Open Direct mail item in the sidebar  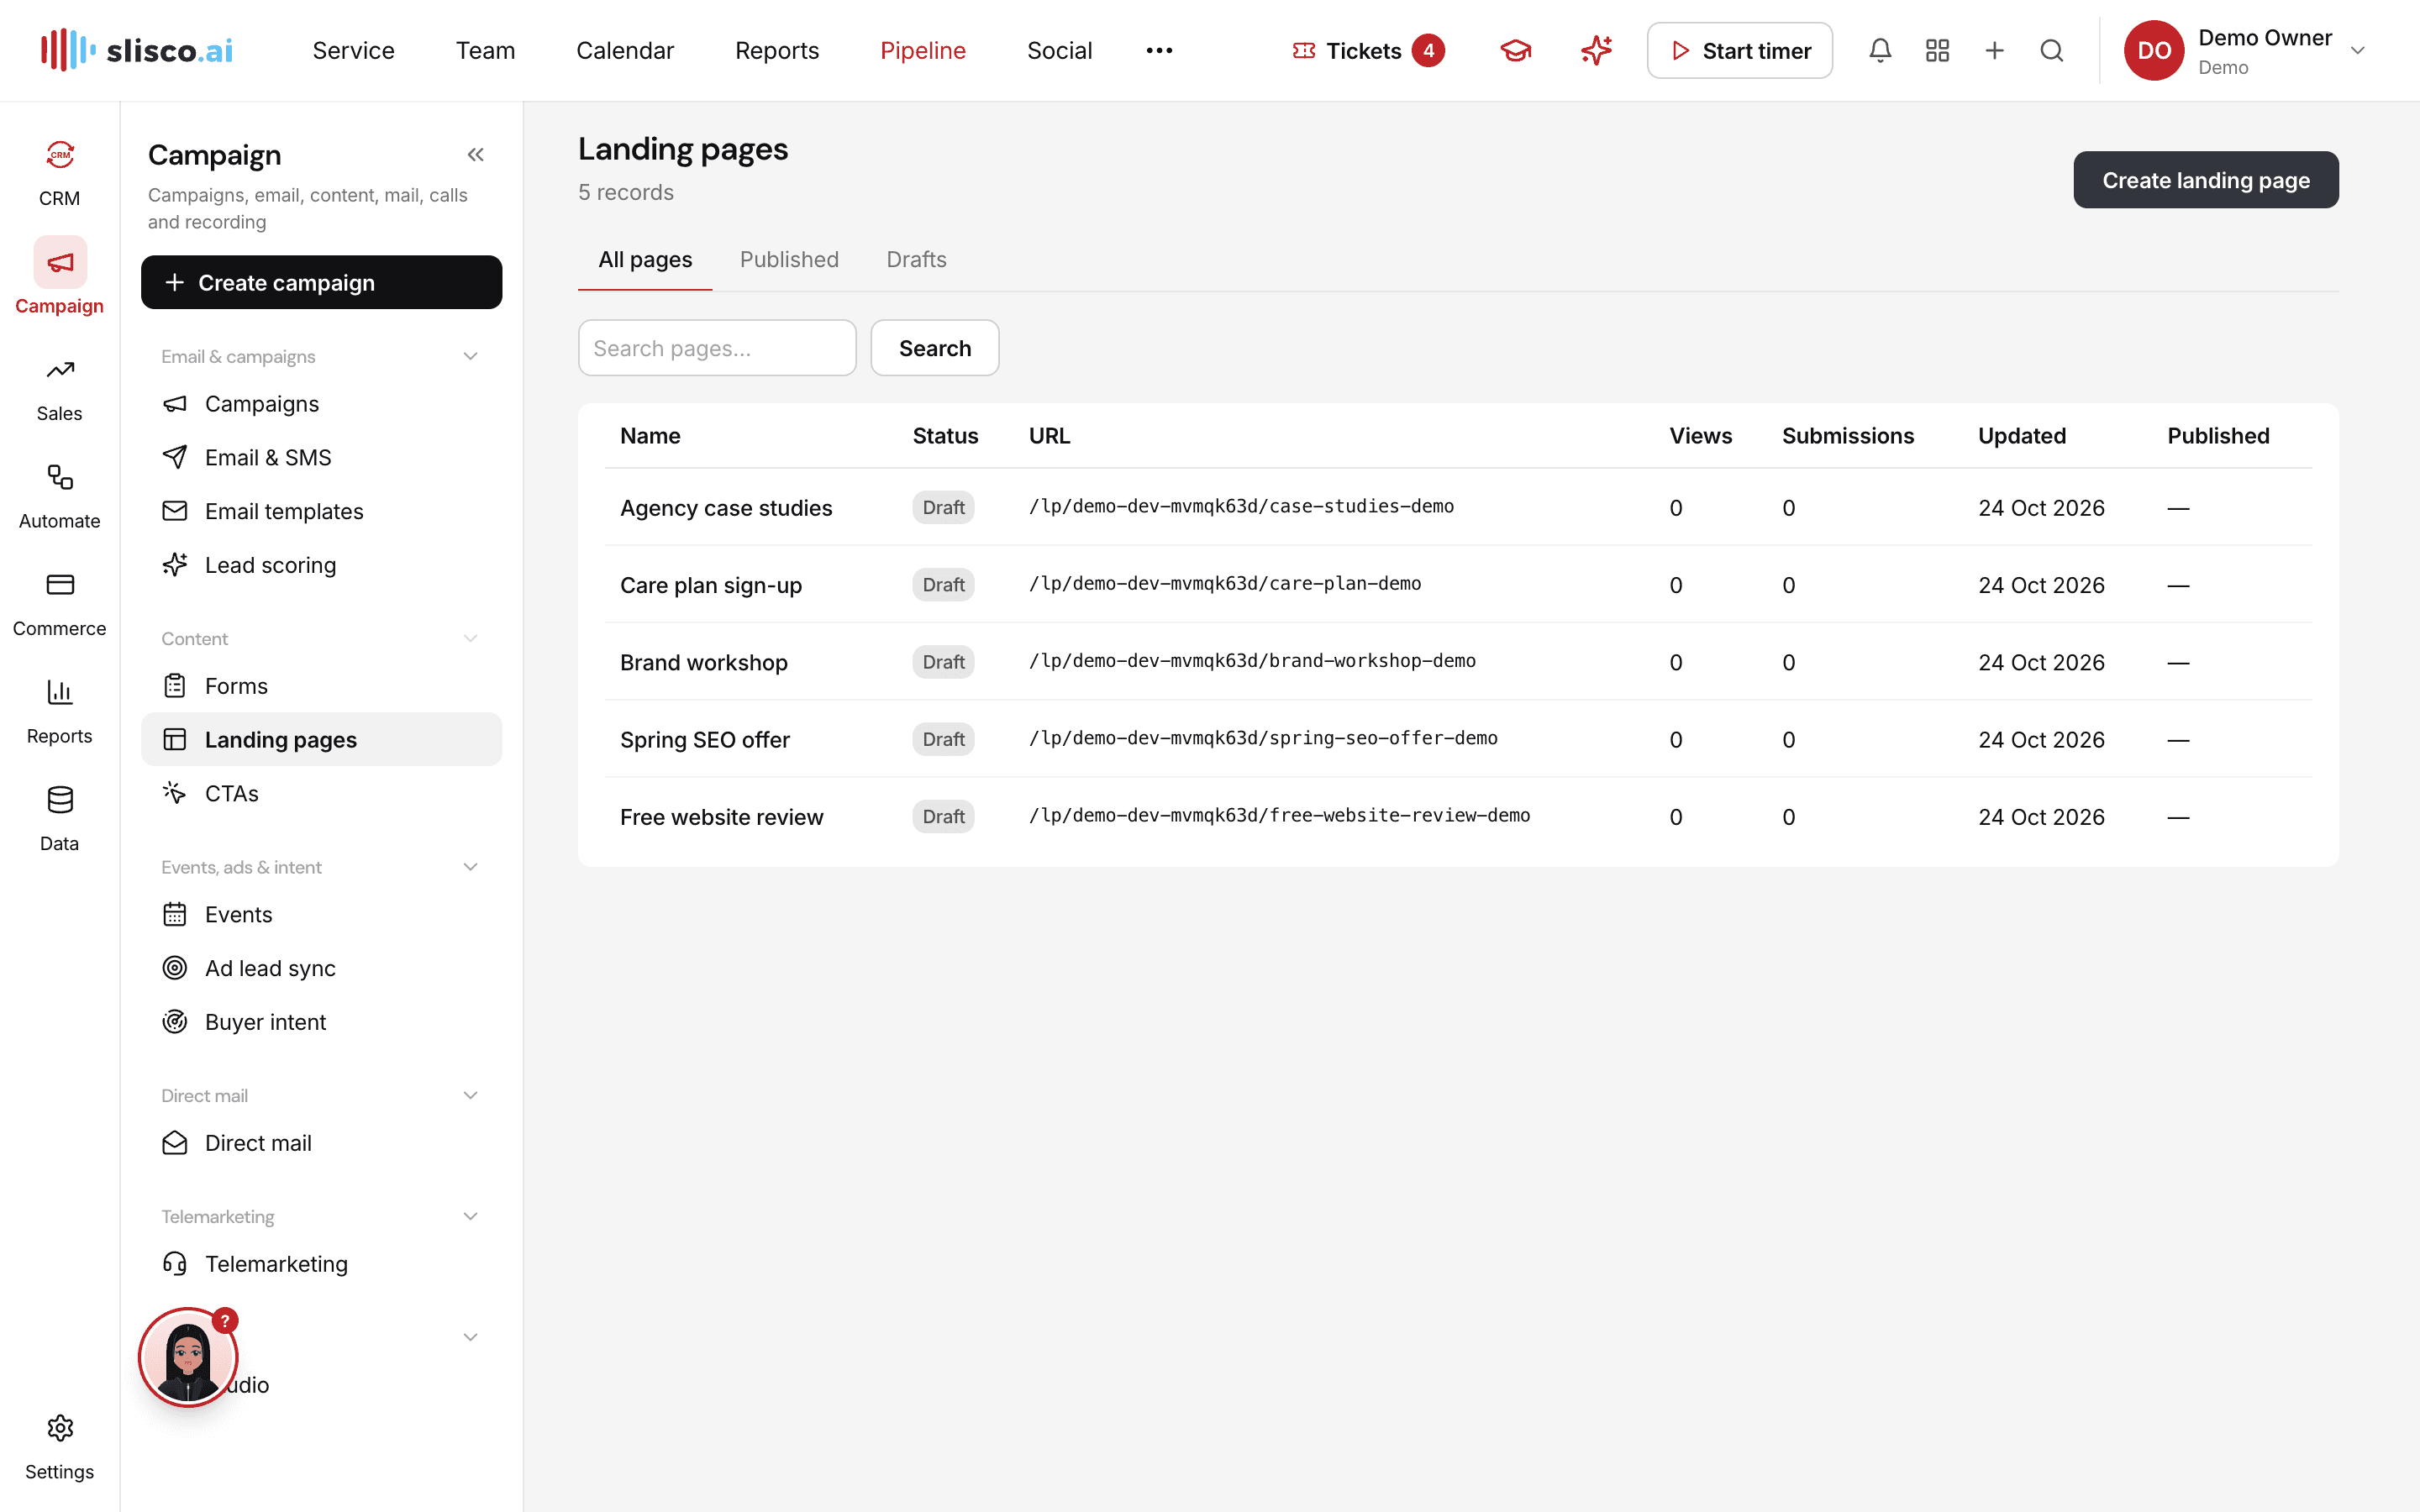coord(321,1143)
